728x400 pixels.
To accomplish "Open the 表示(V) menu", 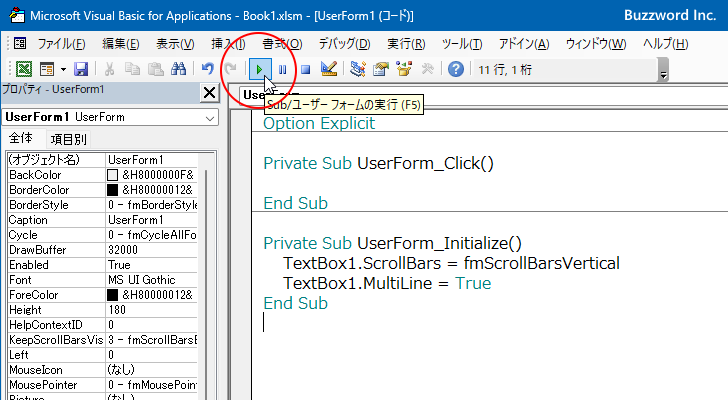I will coord(175,44).
